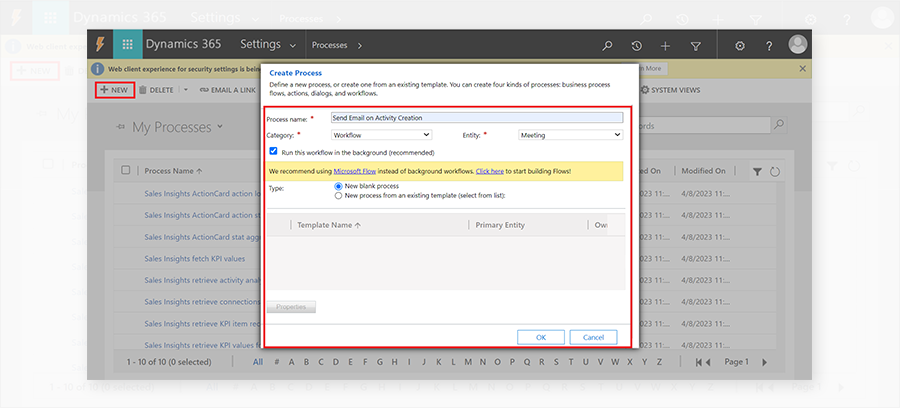Expand the DELETE split arrow

[x=185, y=90]
